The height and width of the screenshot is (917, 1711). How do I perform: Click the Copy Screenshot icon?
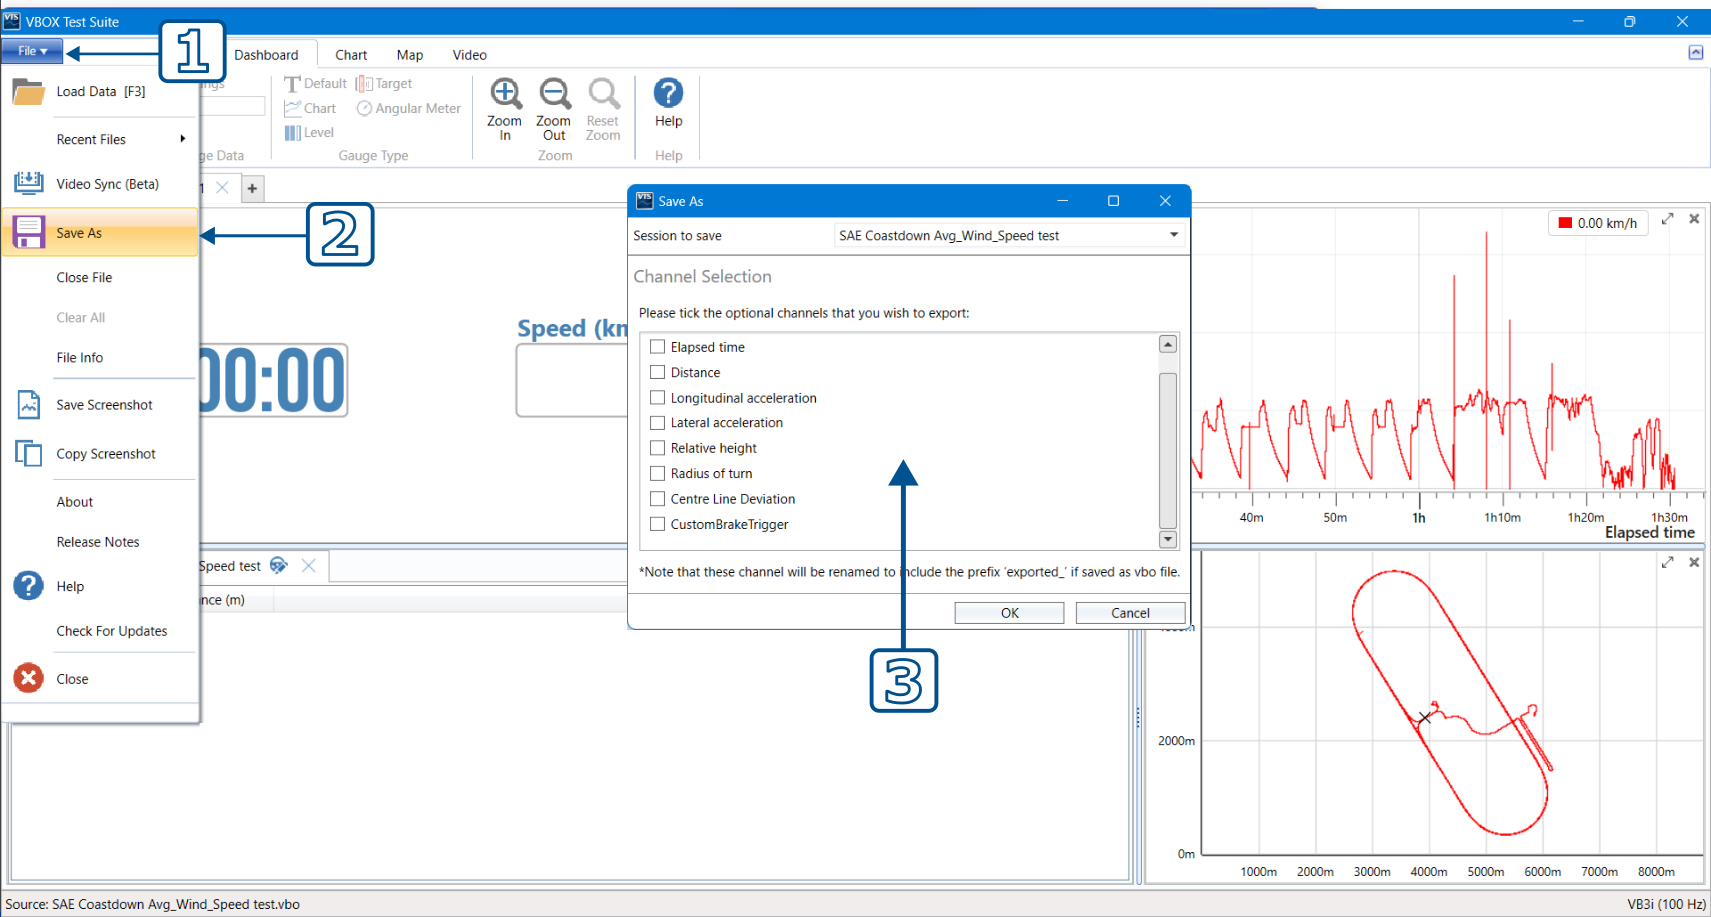click(x=29, y=453)
